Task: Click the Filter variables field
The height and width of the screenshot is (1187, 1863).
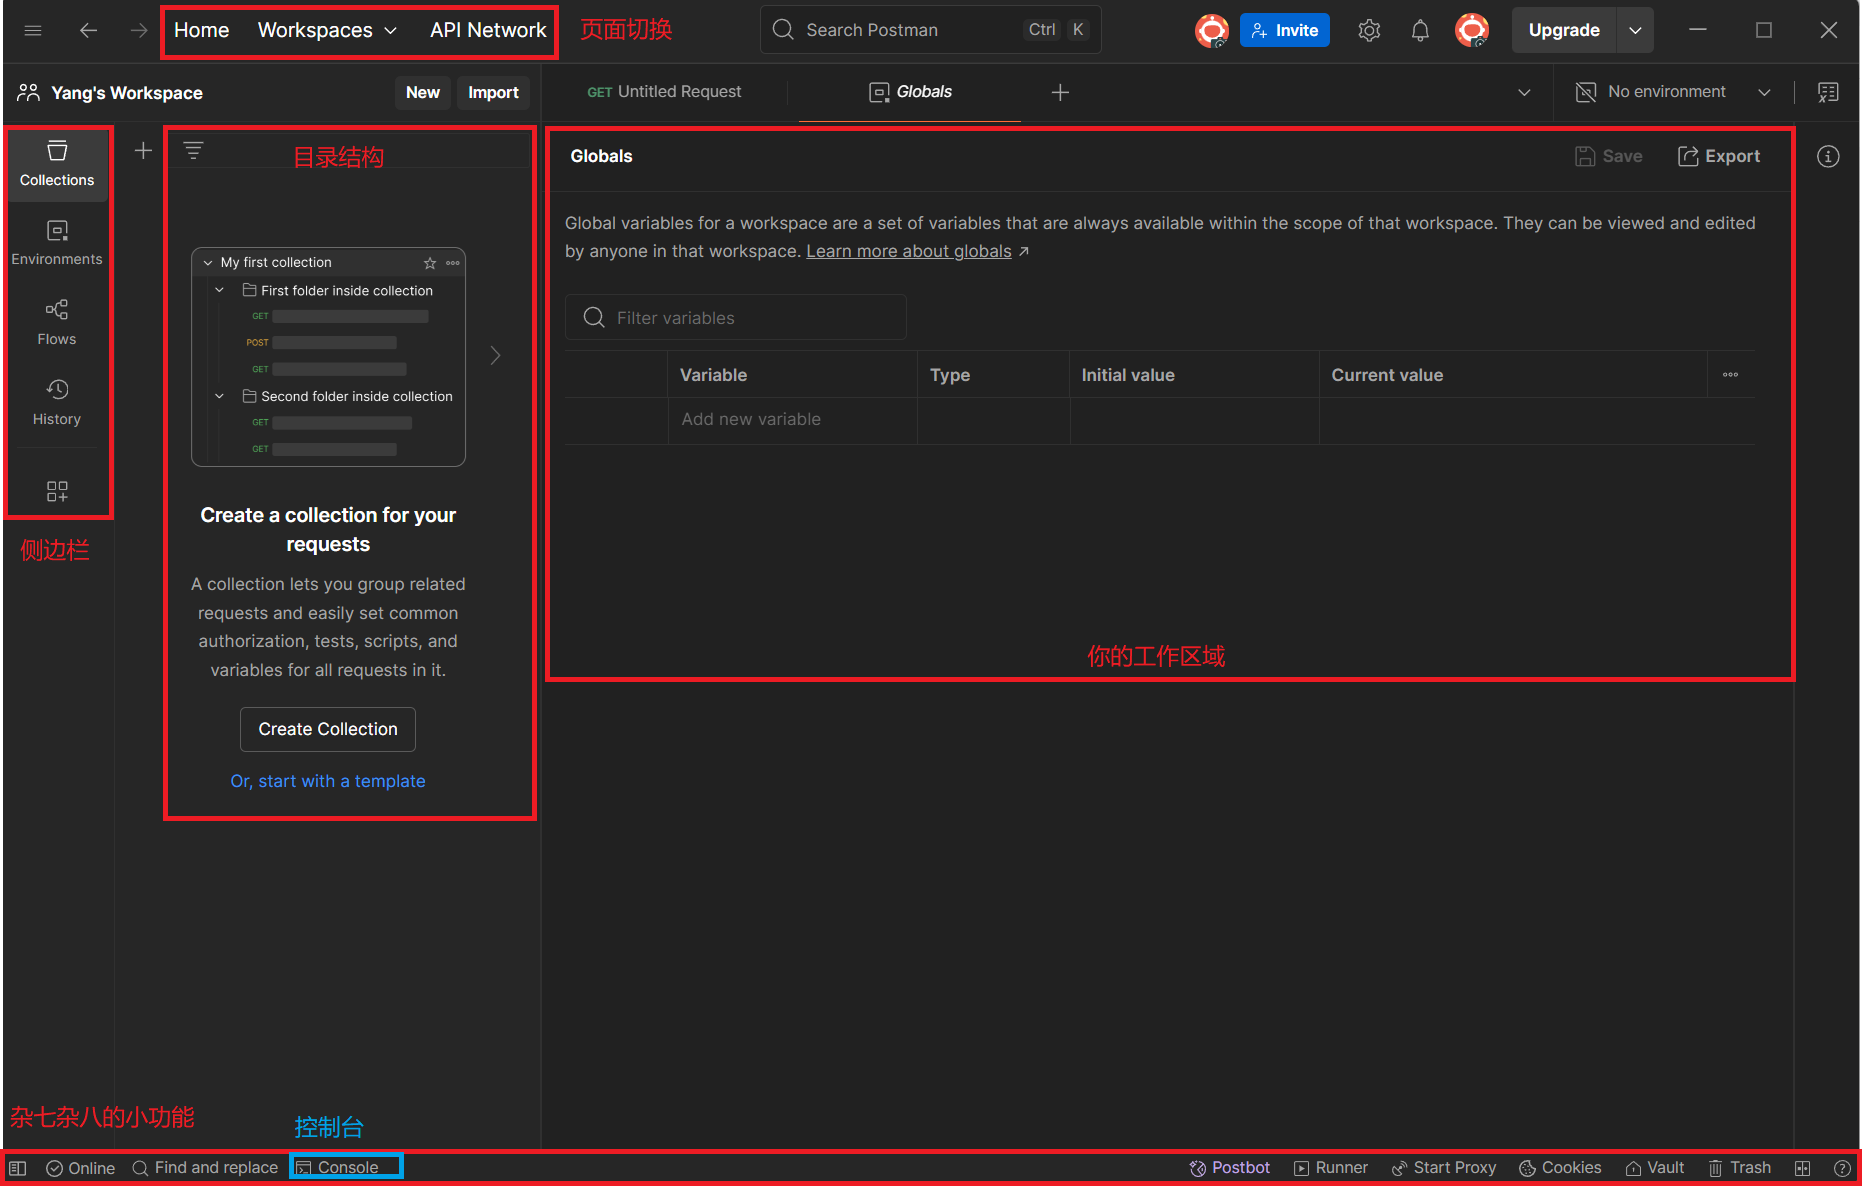Action: pyautogui.click(x=736, y=317)
